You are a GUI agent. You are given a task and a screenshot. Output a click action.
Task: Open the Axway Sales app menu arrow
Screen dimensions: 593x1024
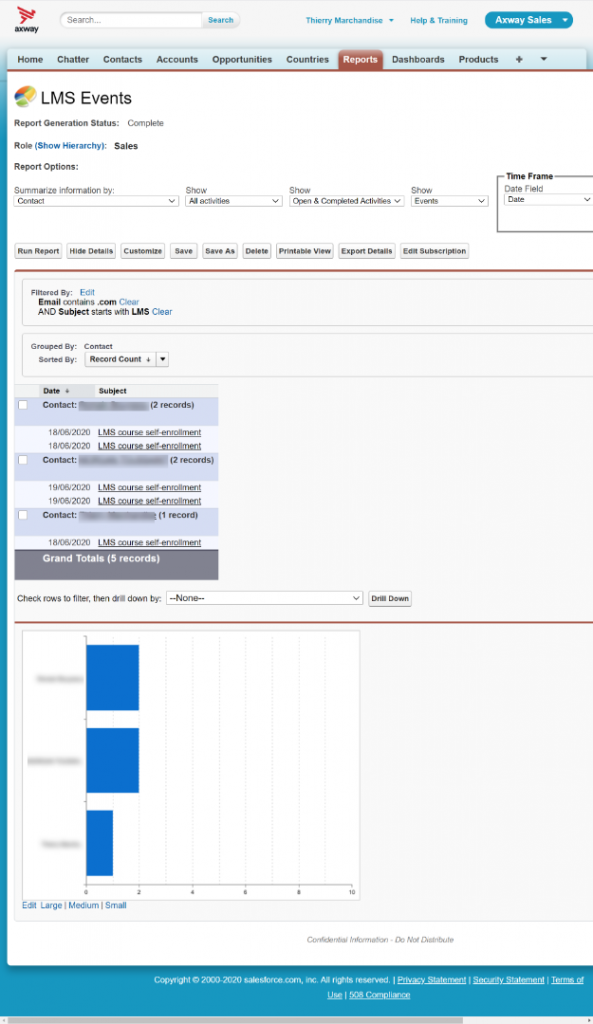coord(565,20)
